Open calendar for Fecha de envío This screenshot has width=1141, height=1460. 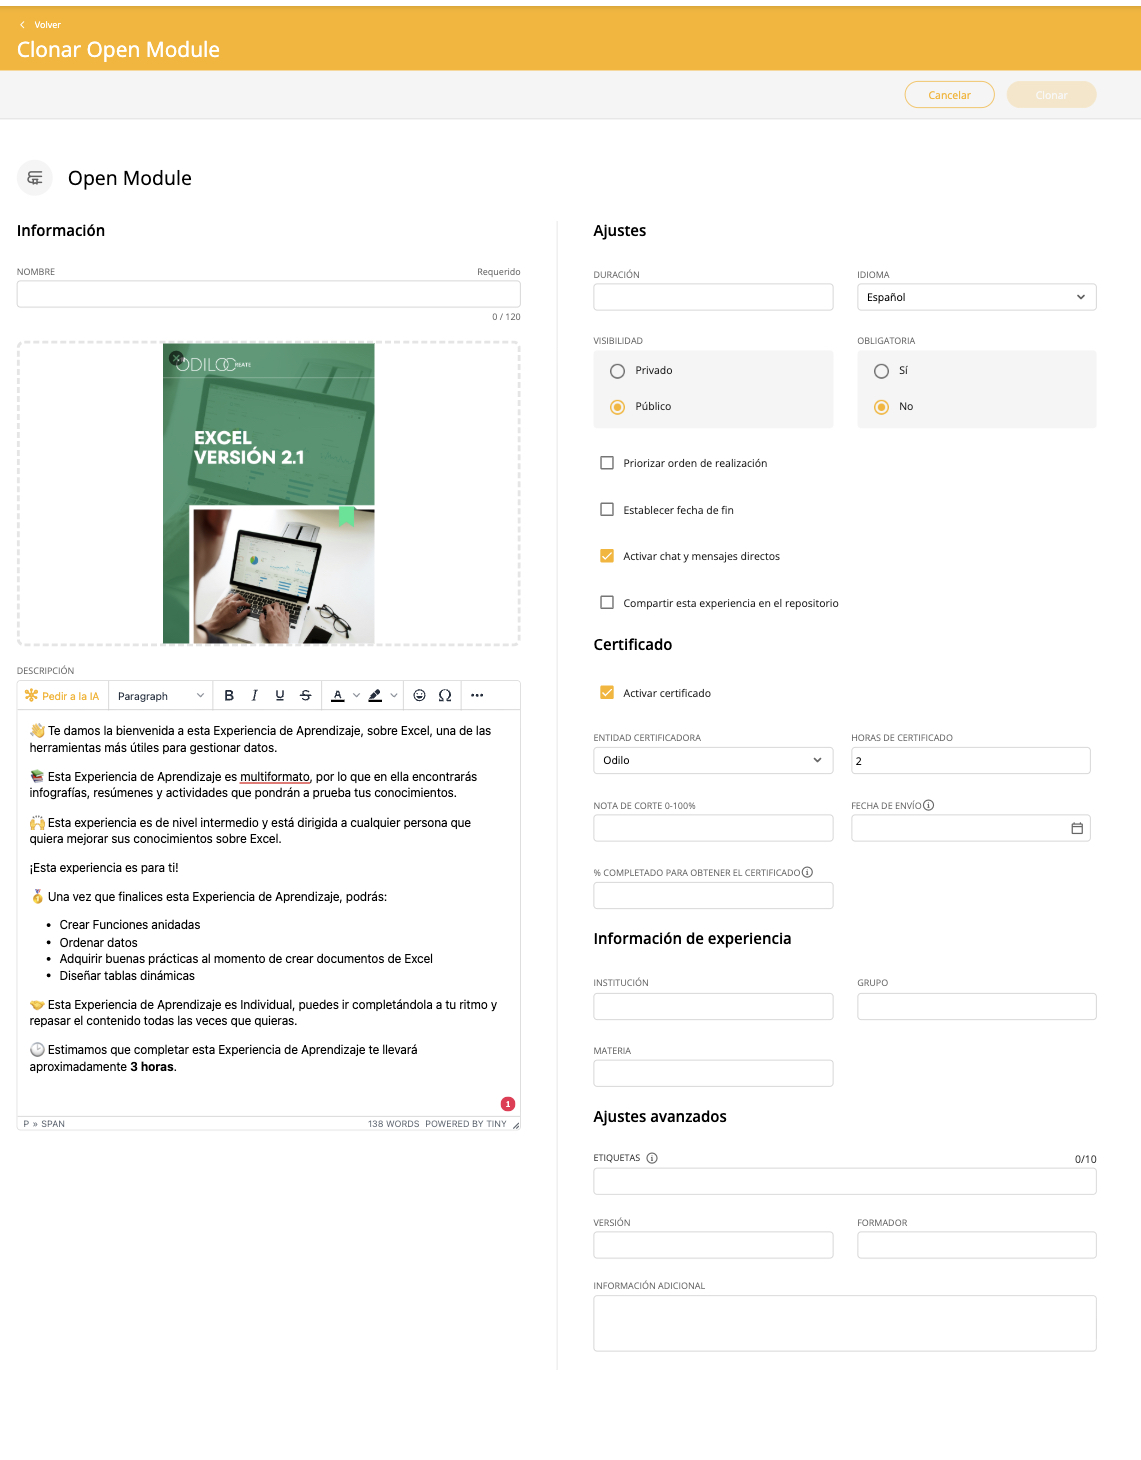pos(1077,828)
